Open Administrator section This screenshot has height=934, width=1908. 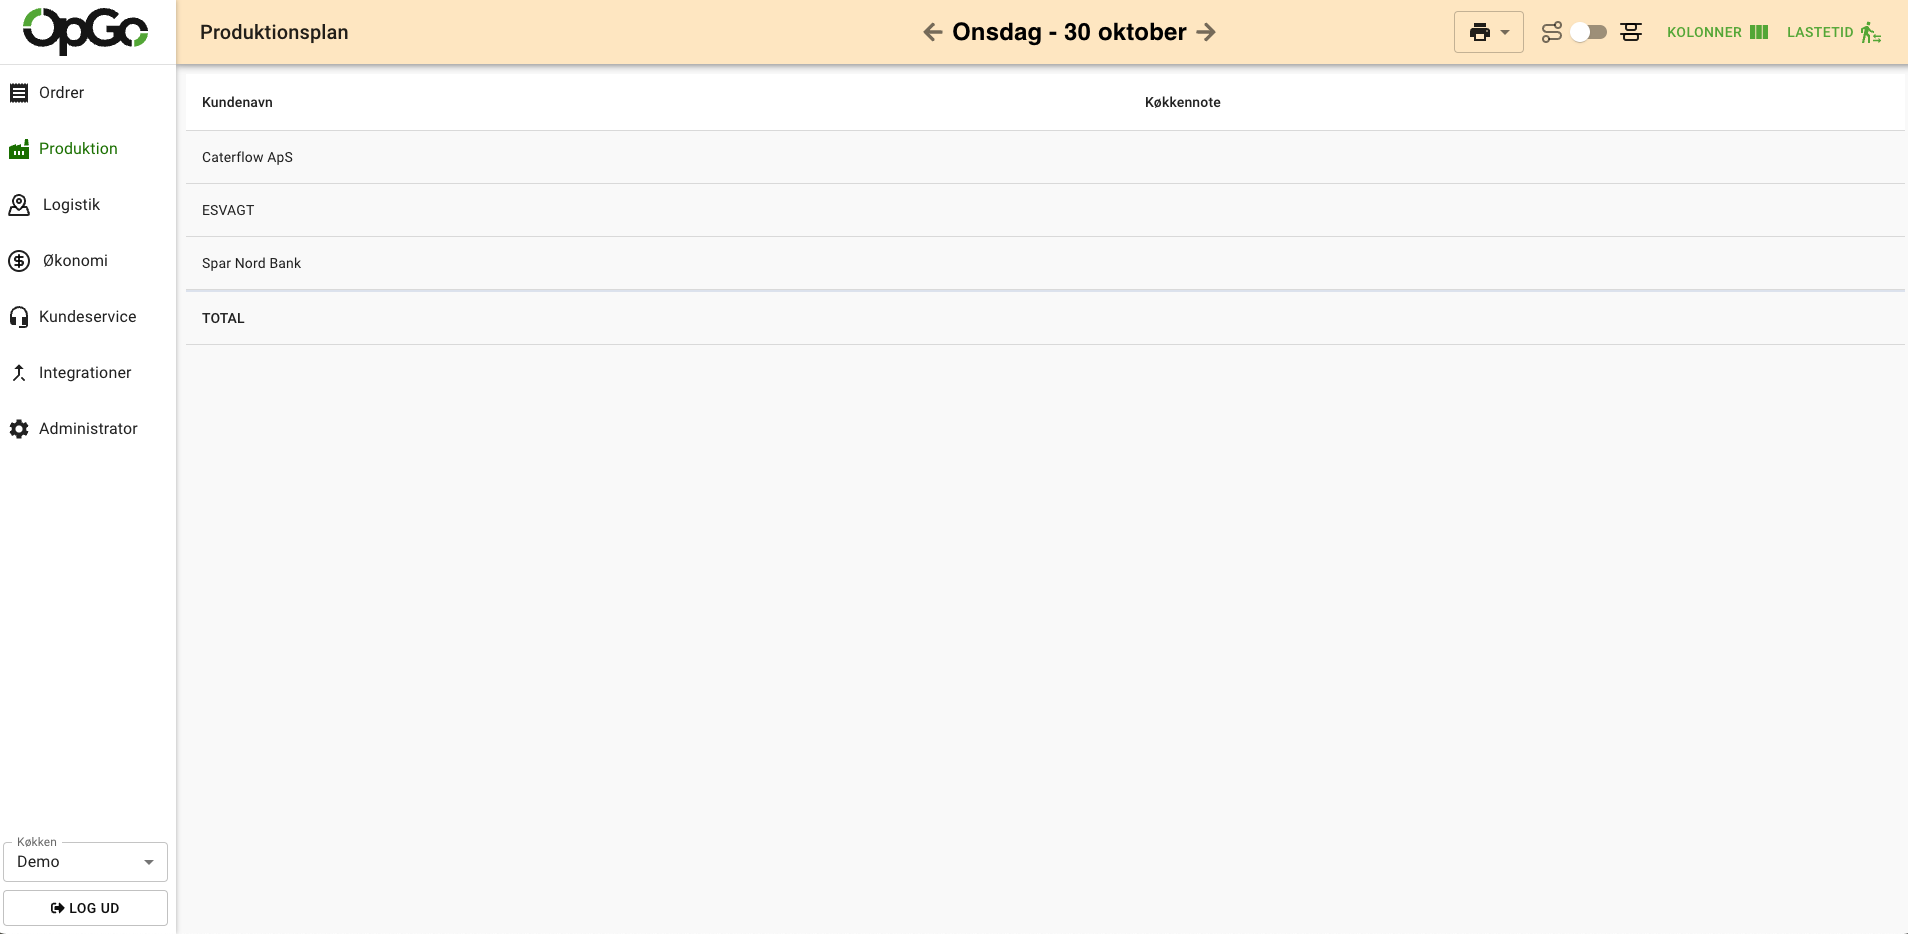click(x=88, y=429)
